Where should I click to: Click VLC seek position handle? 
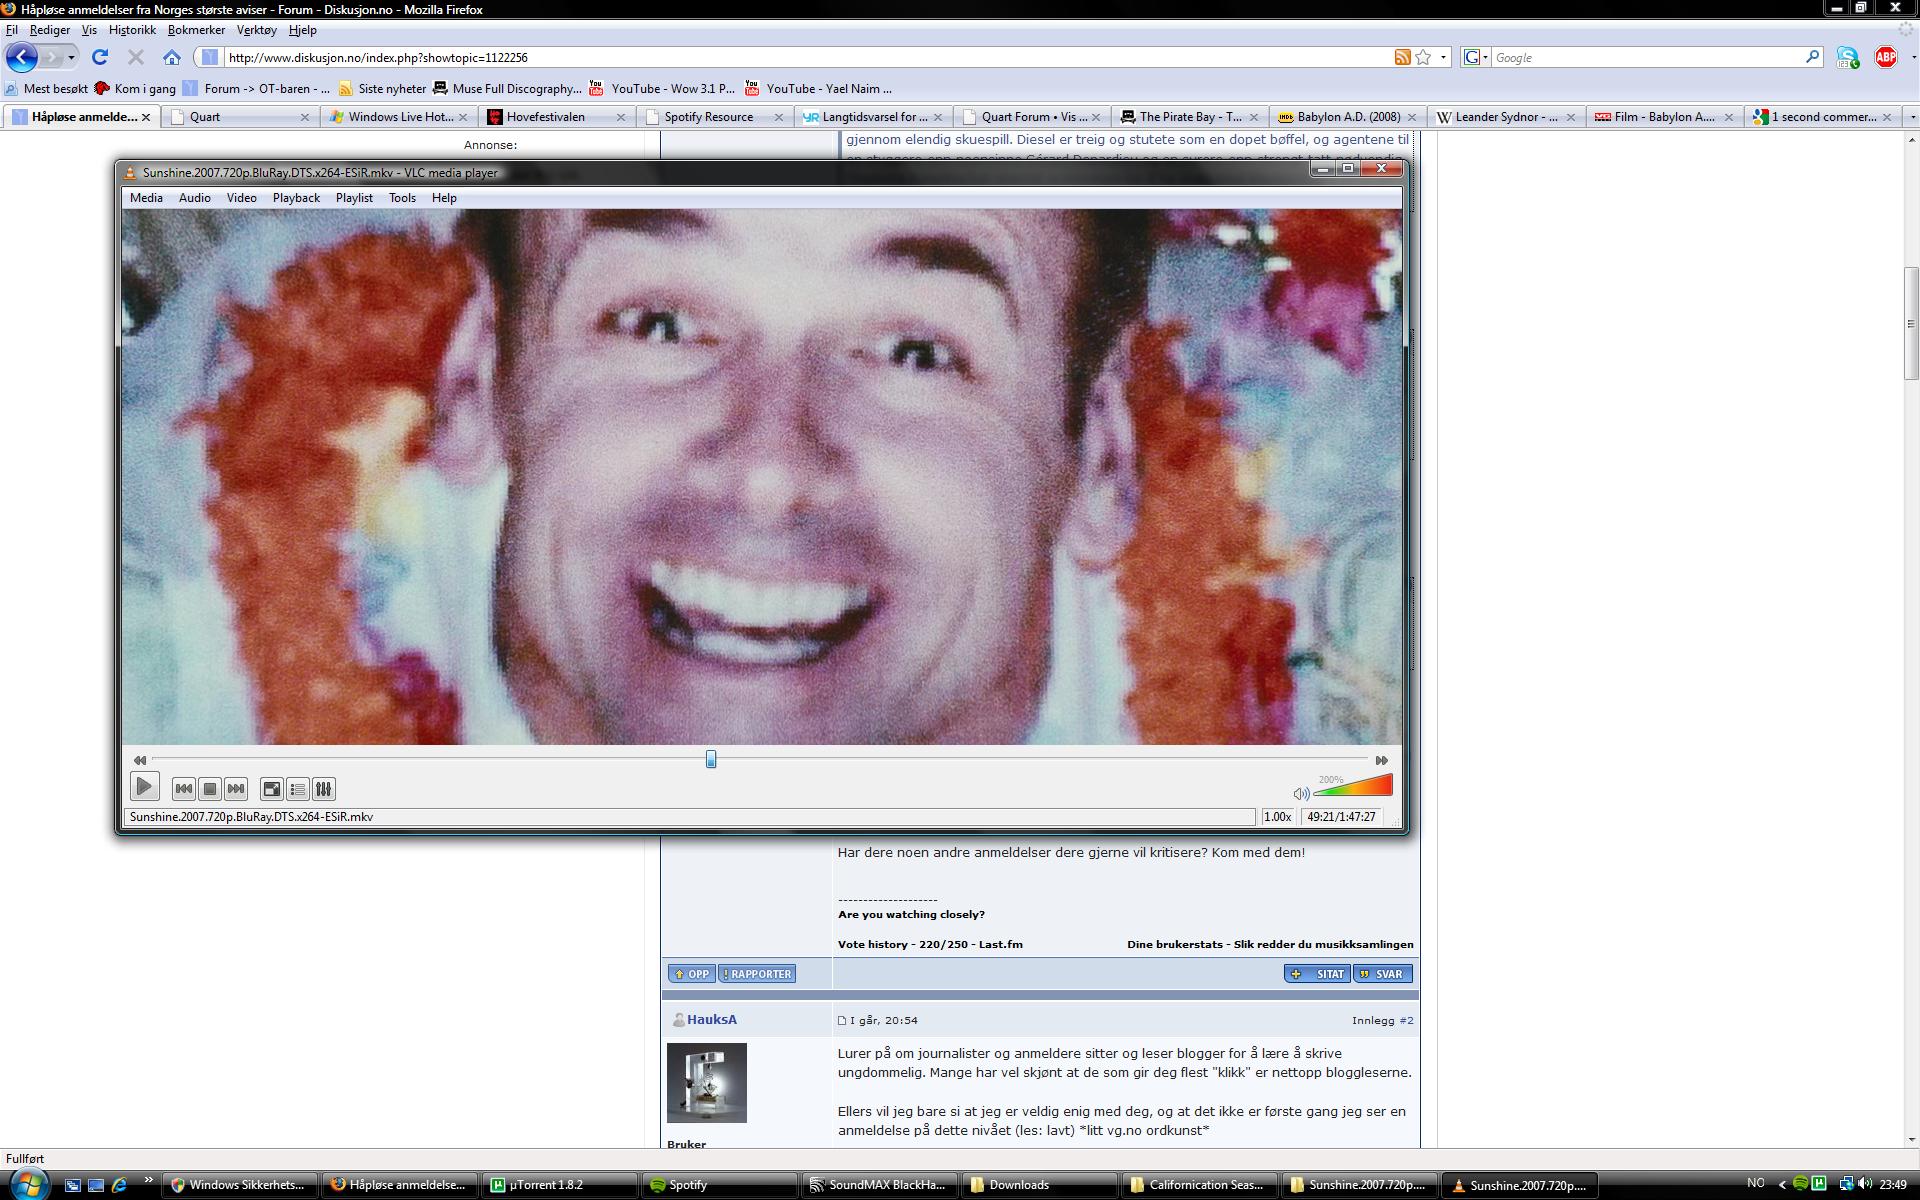pyautogui.click(x=711, y=760)
